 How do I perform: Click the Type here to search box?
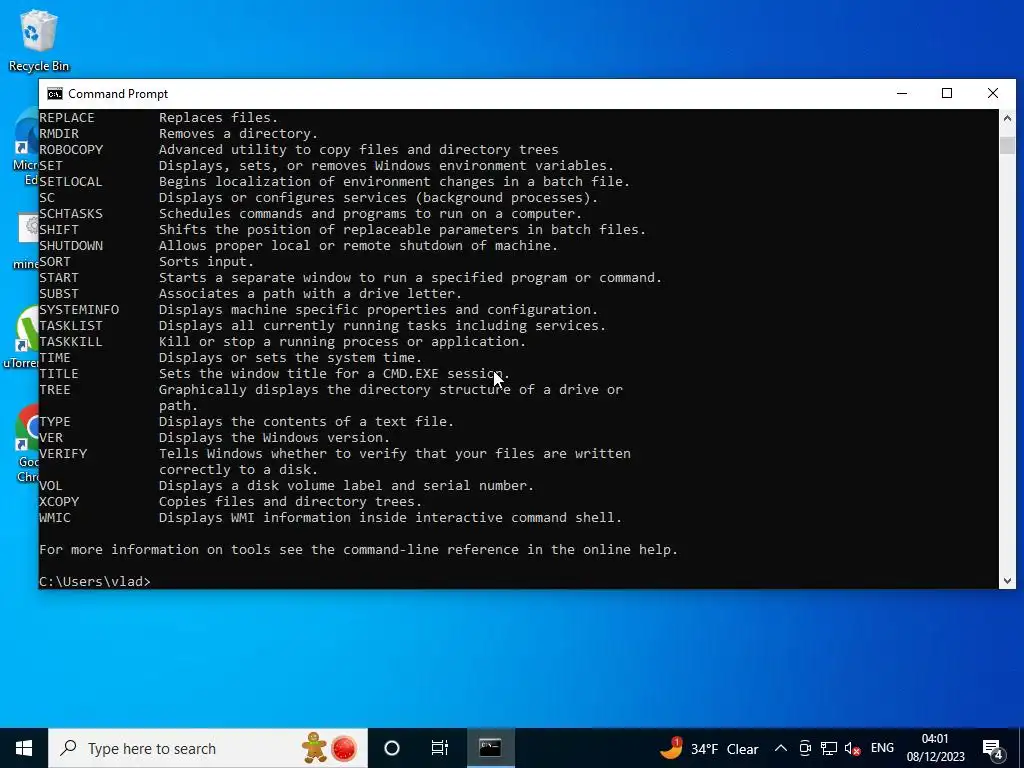tap(208, 748)
